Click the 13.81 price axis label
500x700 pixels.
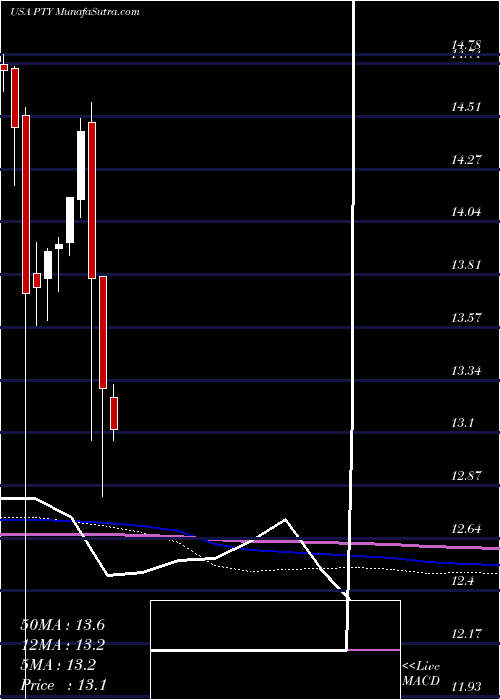tap(466, 265)
